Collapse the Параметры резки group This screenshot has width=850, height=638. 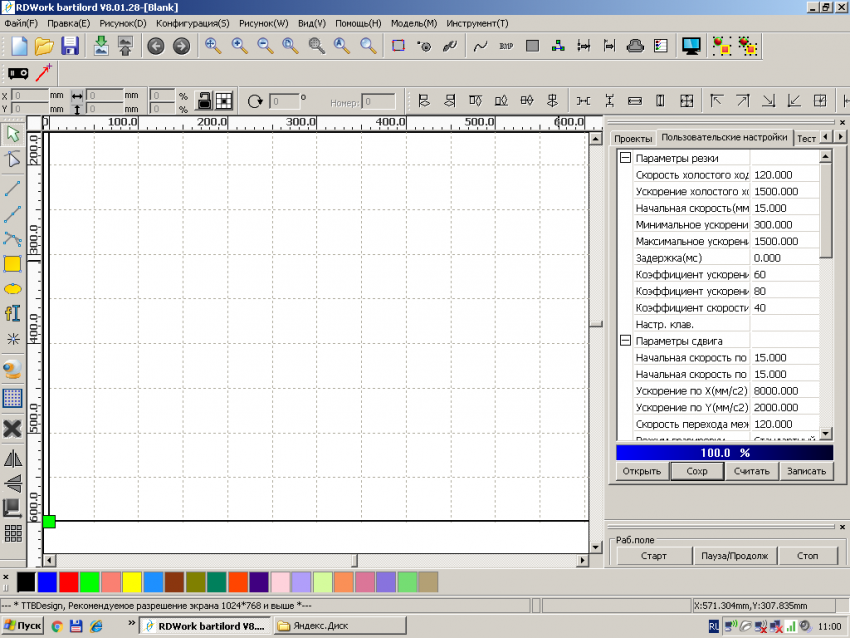pyautogui.click(x=626, y=158)
